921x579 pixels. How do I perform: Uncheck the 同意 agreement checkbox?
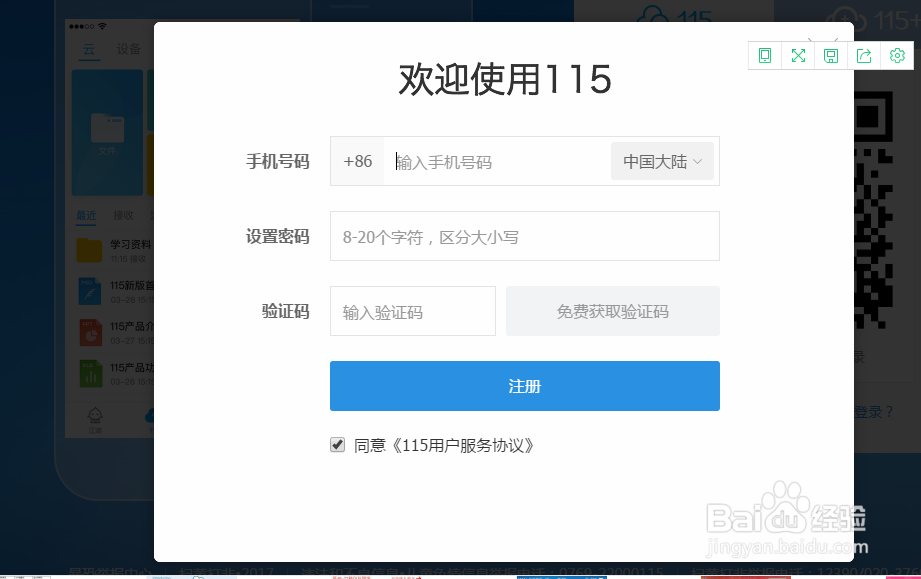point(337,445)
